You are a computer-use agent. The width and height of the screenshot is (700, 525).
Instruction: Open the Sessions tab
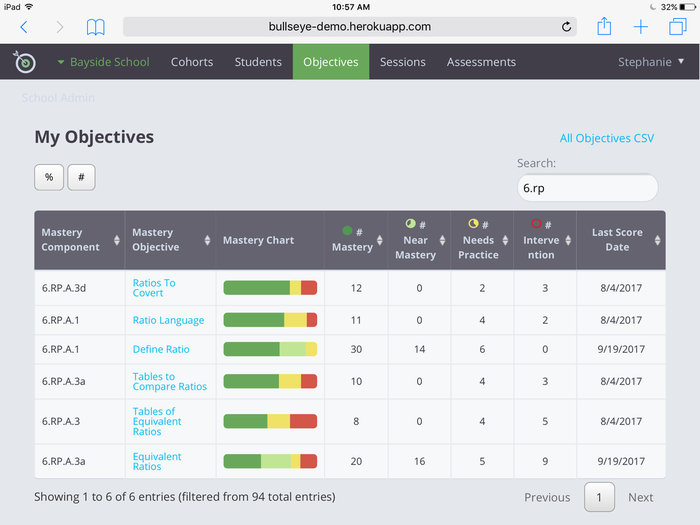pyautogui.click(x=403, y=62)
